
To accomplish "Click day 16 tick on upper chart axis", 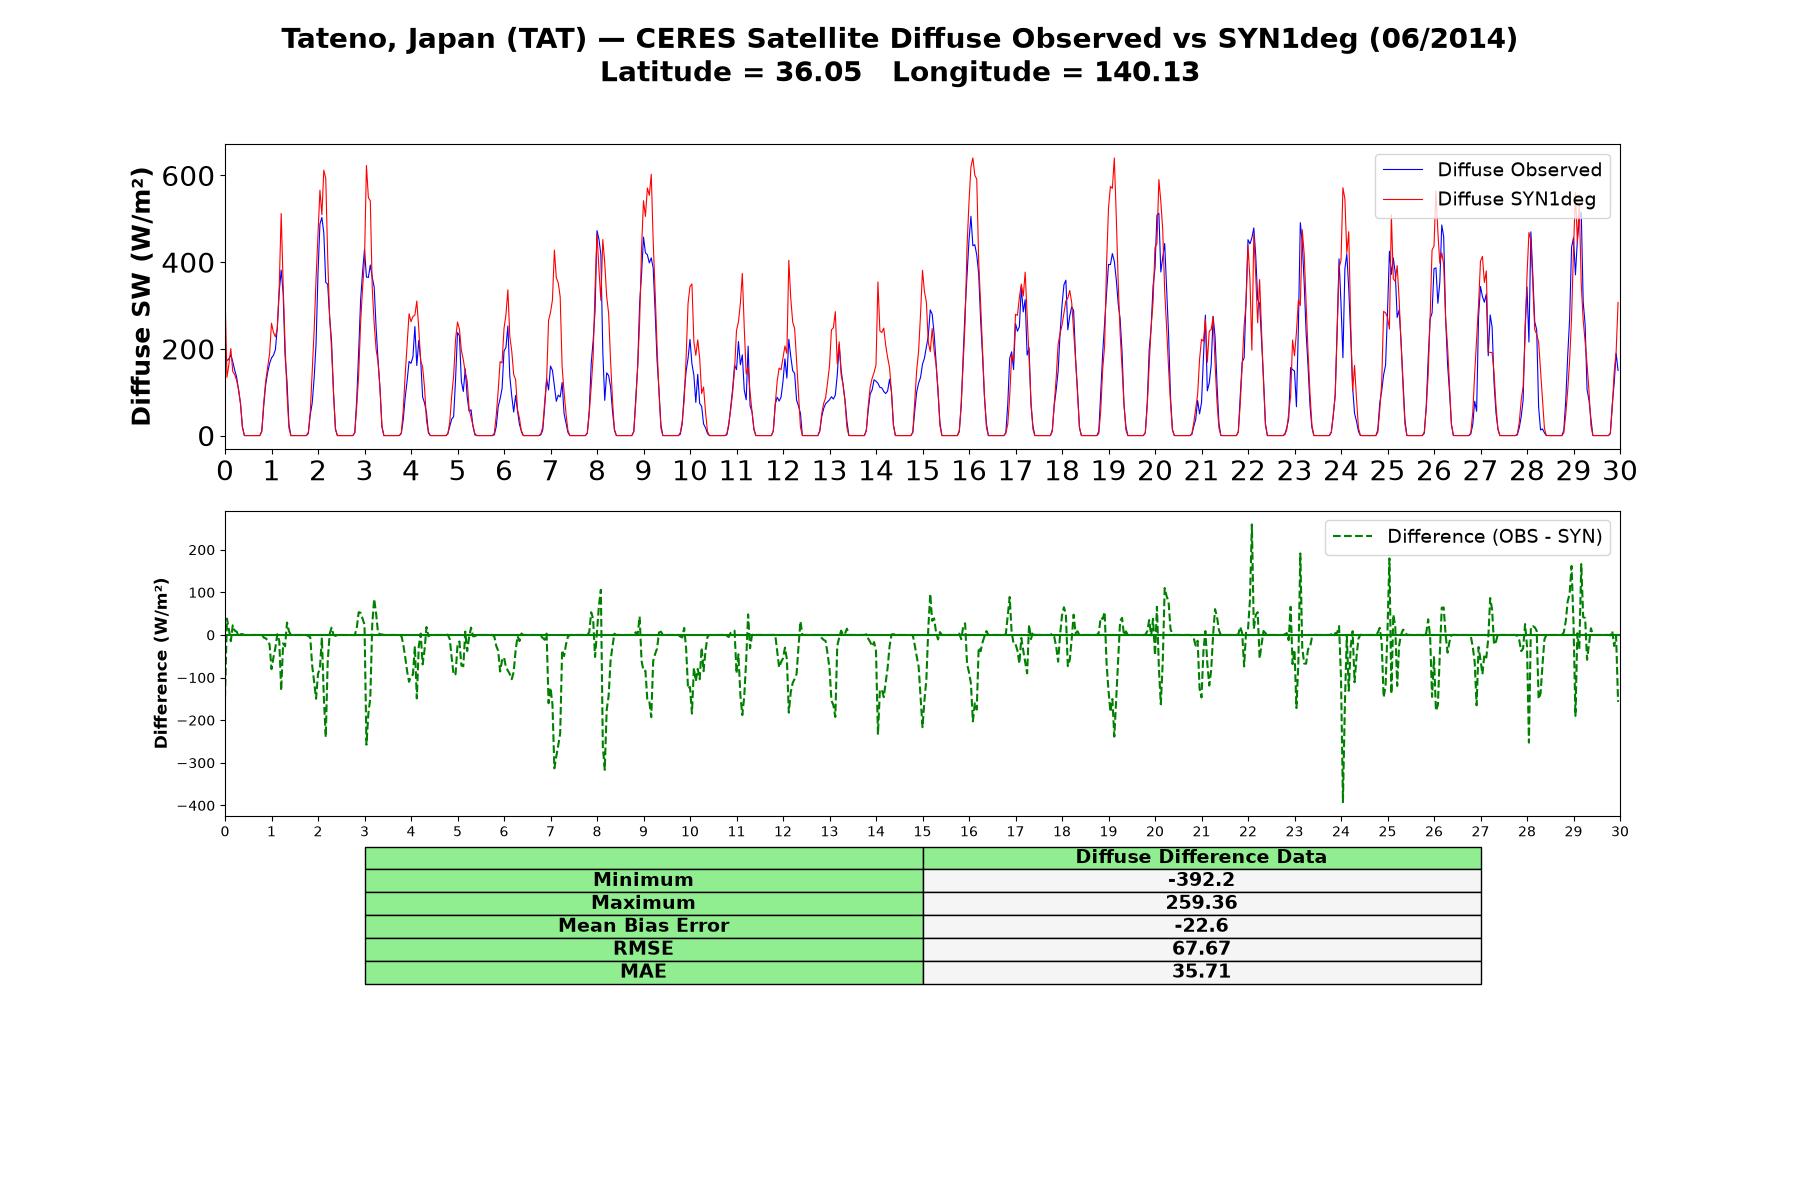I will (x=969, y=470).
